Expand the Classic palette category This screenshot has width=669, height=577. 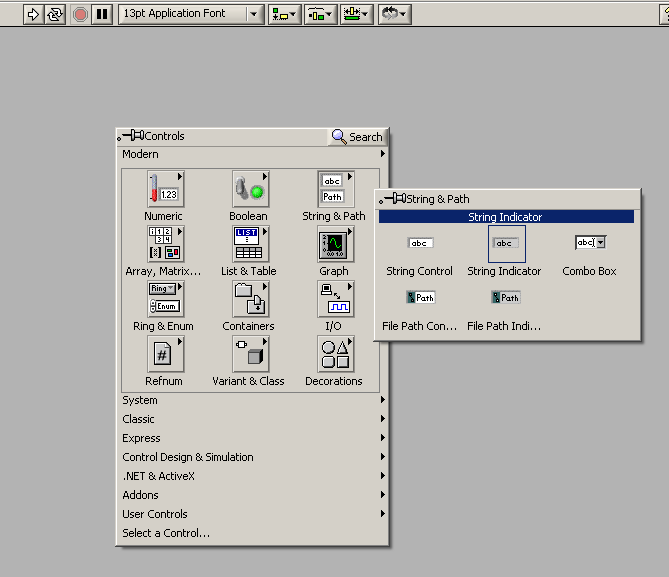pos(253,419)
